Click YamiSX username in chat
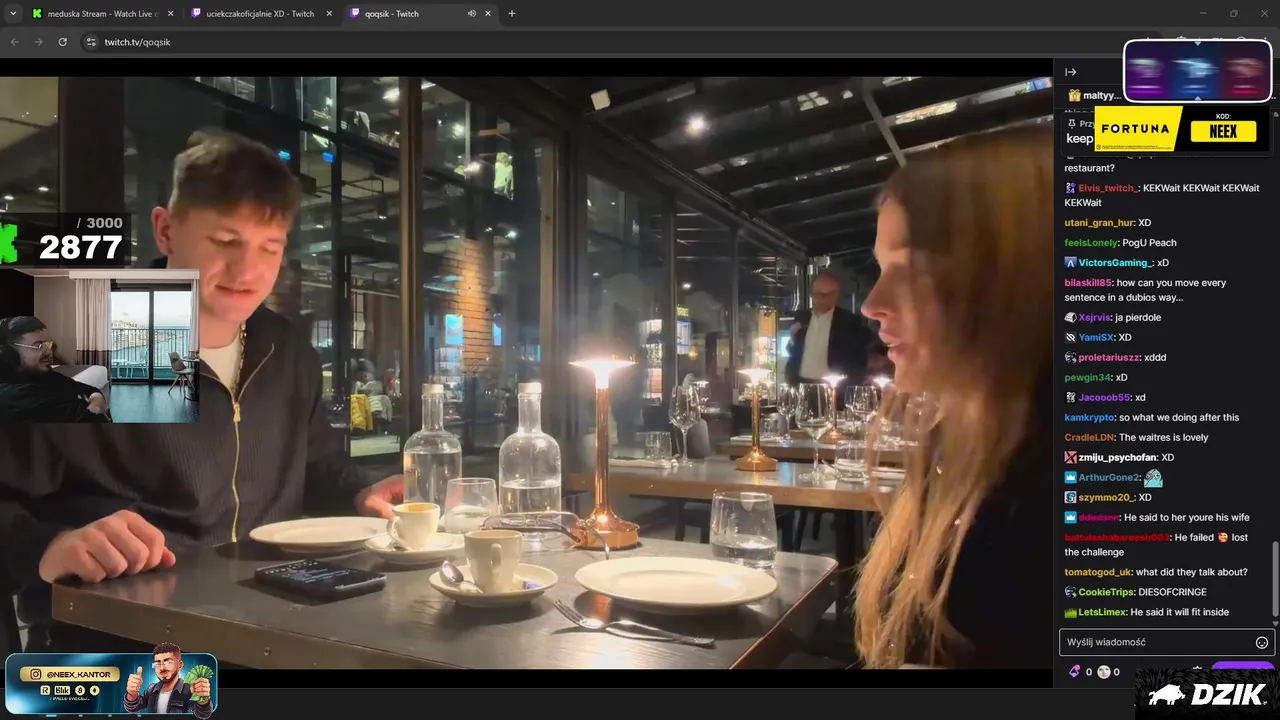 pyautogui.click(x=1096, y=338)
